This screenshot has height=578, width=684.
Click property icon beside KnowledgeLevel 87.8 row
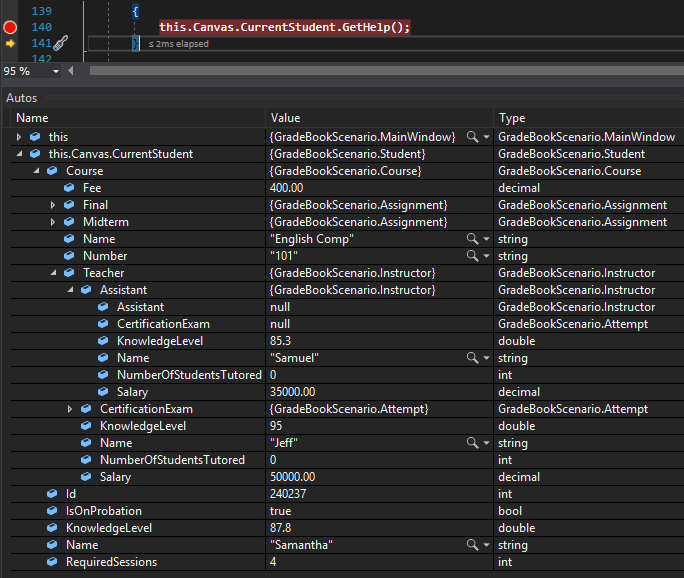pos(52,527)
